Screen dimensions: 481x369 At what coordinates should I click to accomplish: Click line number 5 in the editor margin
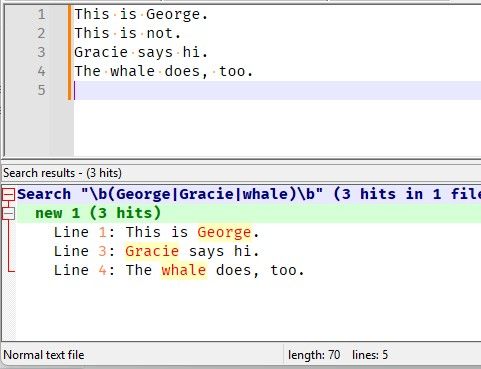tap(41, 90)
